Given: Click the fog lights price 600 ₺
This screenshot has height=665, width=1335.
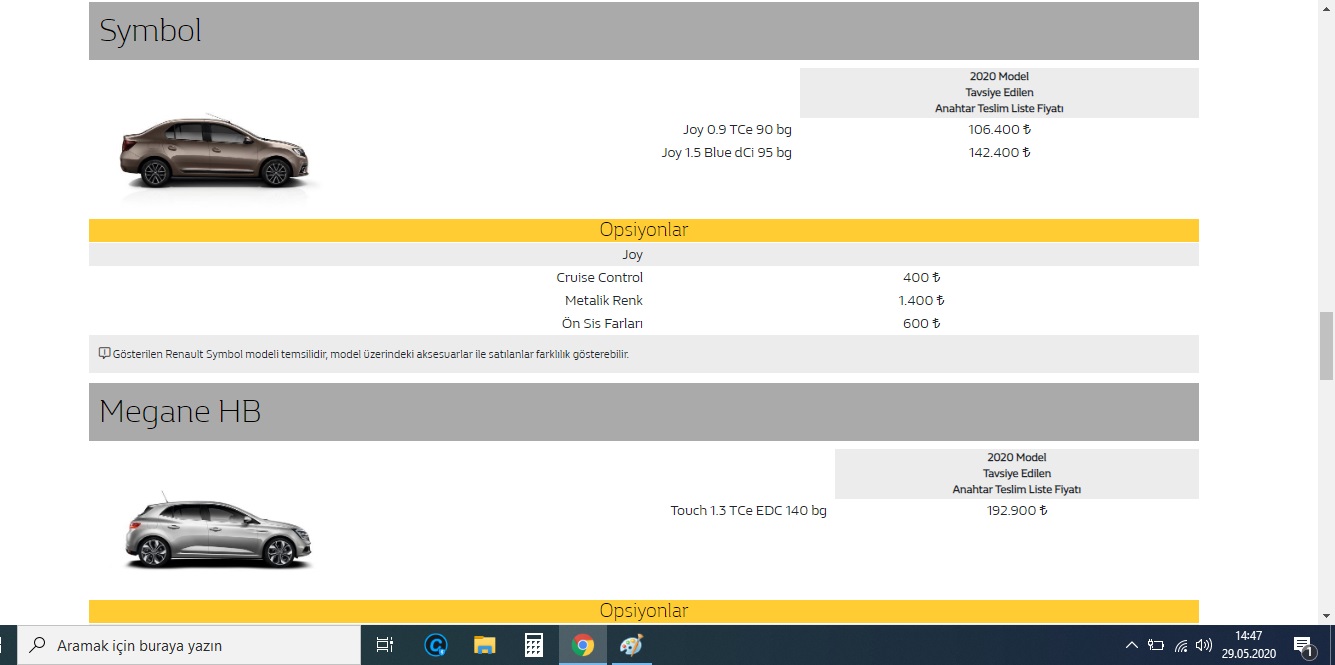Looking at the screenshot, I should coord(921,323).
